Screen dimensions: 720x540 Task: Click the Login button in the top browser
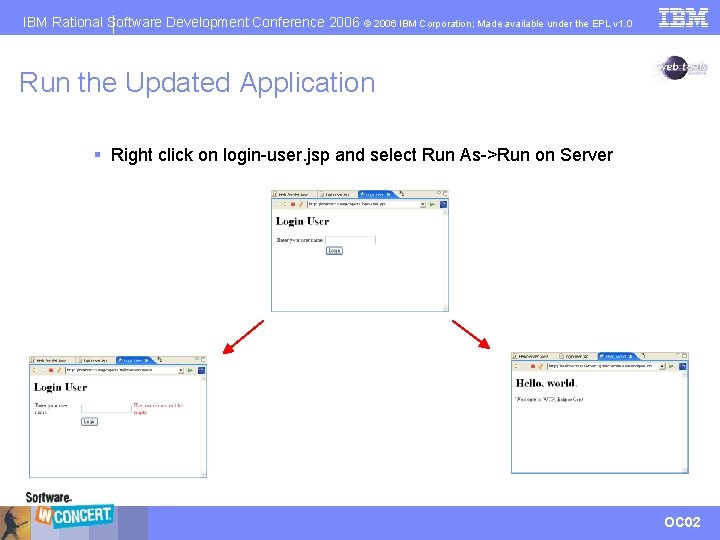(x=334, y=251)
